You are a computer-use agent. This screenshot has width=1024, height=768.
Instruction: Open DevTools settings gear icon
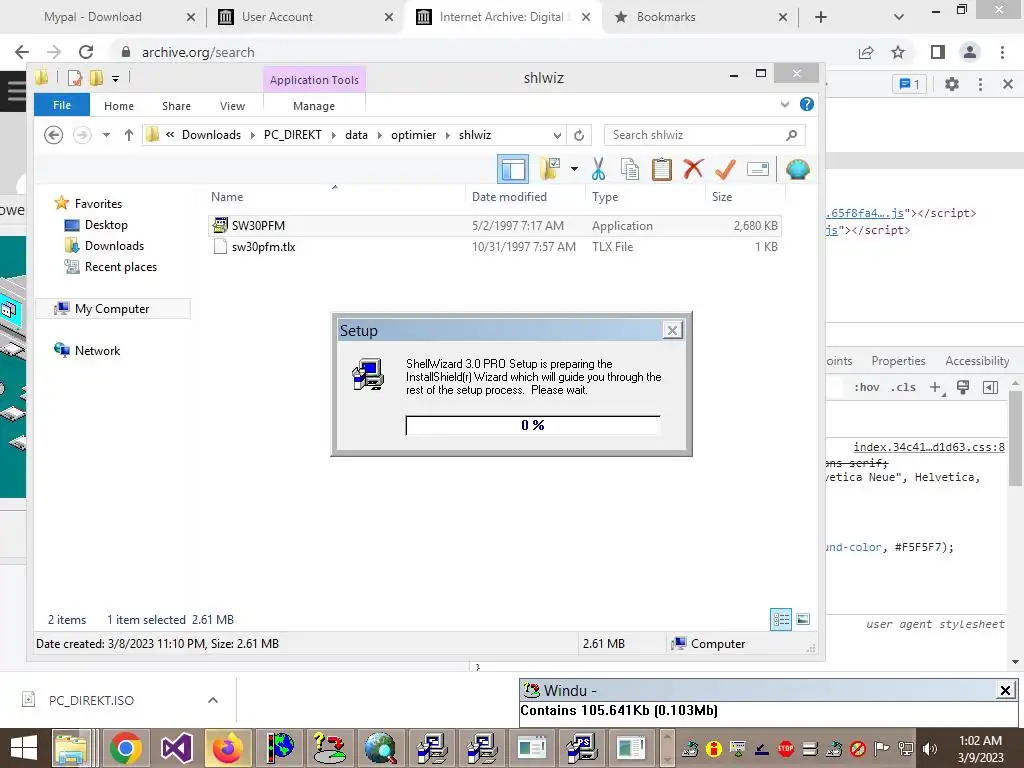pos(952,84)
